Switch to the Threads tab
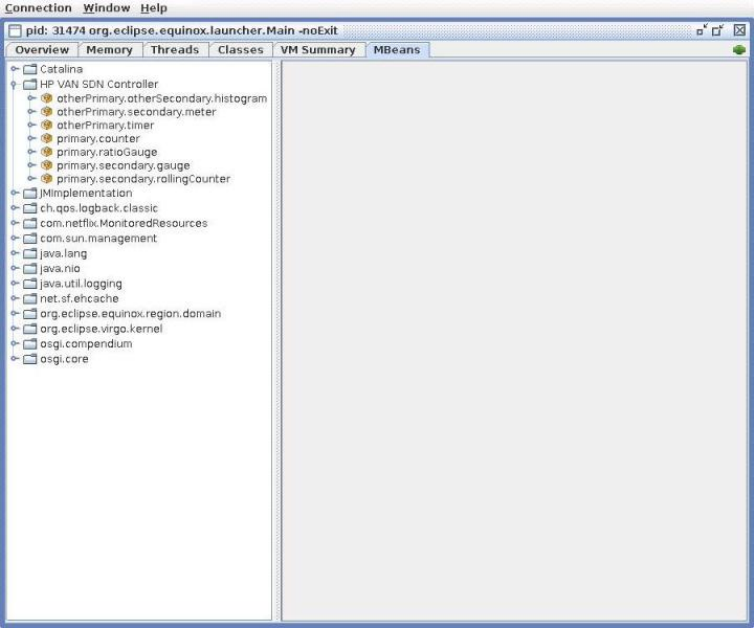Screen dimensions: 754x628 click(175, 50)
